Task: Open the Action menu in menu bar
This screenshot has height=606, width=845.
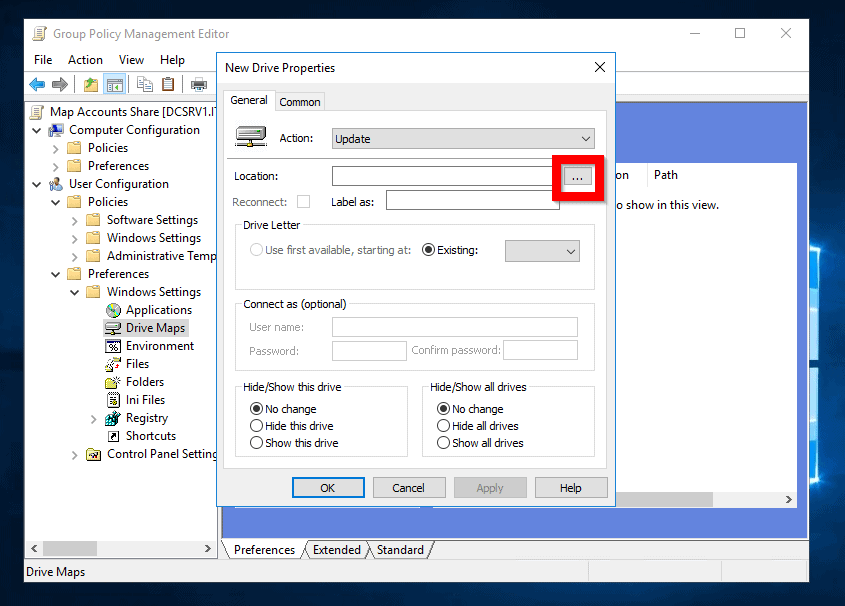Action: pos(85,60)
